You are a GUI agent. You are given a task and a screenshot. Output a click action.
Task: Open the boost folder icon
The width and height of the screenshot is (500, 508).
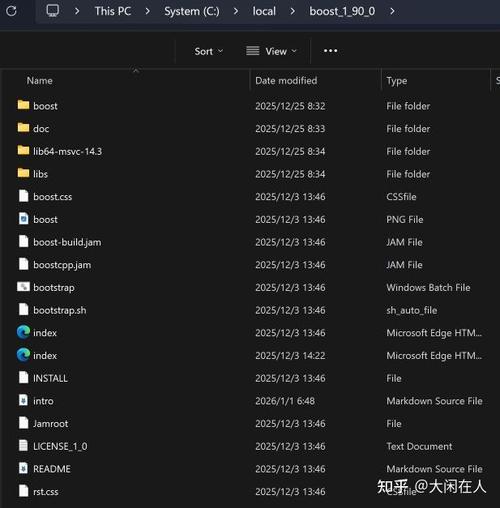tap(23, 105)
